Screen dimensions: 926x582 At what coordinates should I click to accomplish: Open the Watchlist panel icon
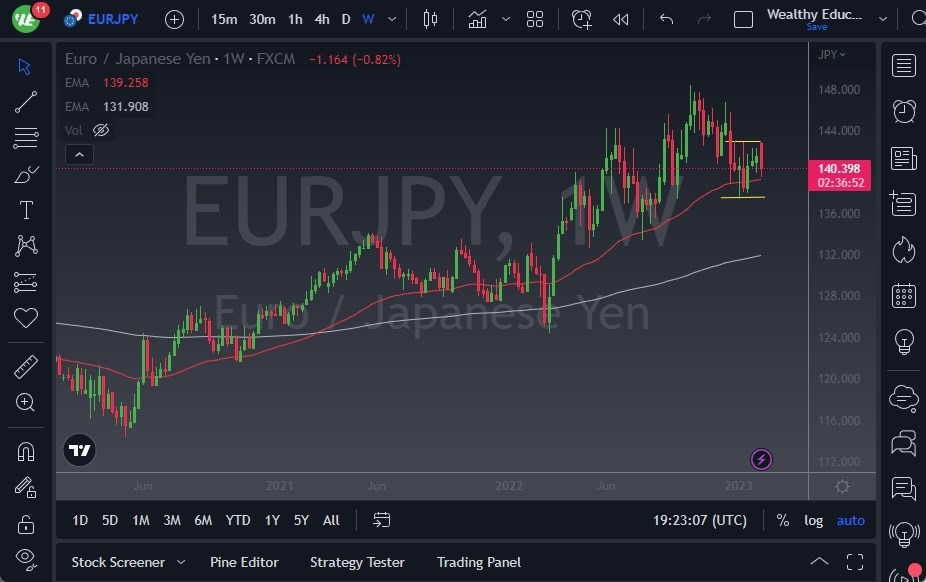coord(903,65)
